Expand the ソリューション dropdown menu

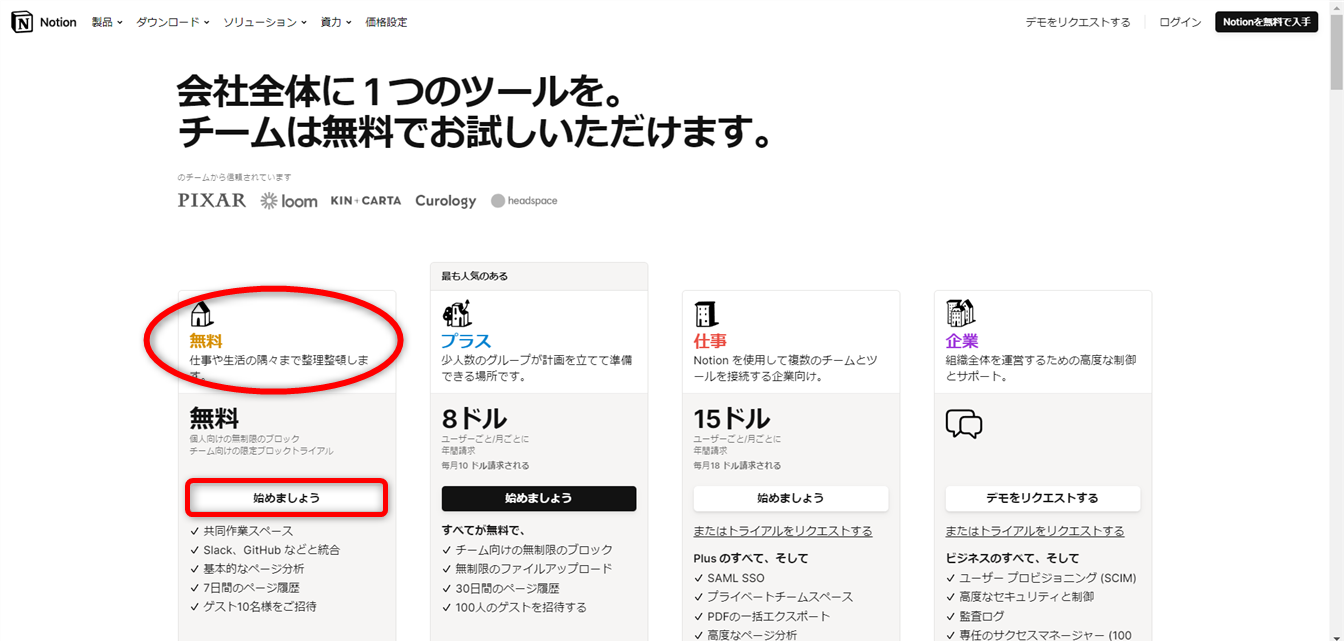pyautogui.click(x=264, y=22)
